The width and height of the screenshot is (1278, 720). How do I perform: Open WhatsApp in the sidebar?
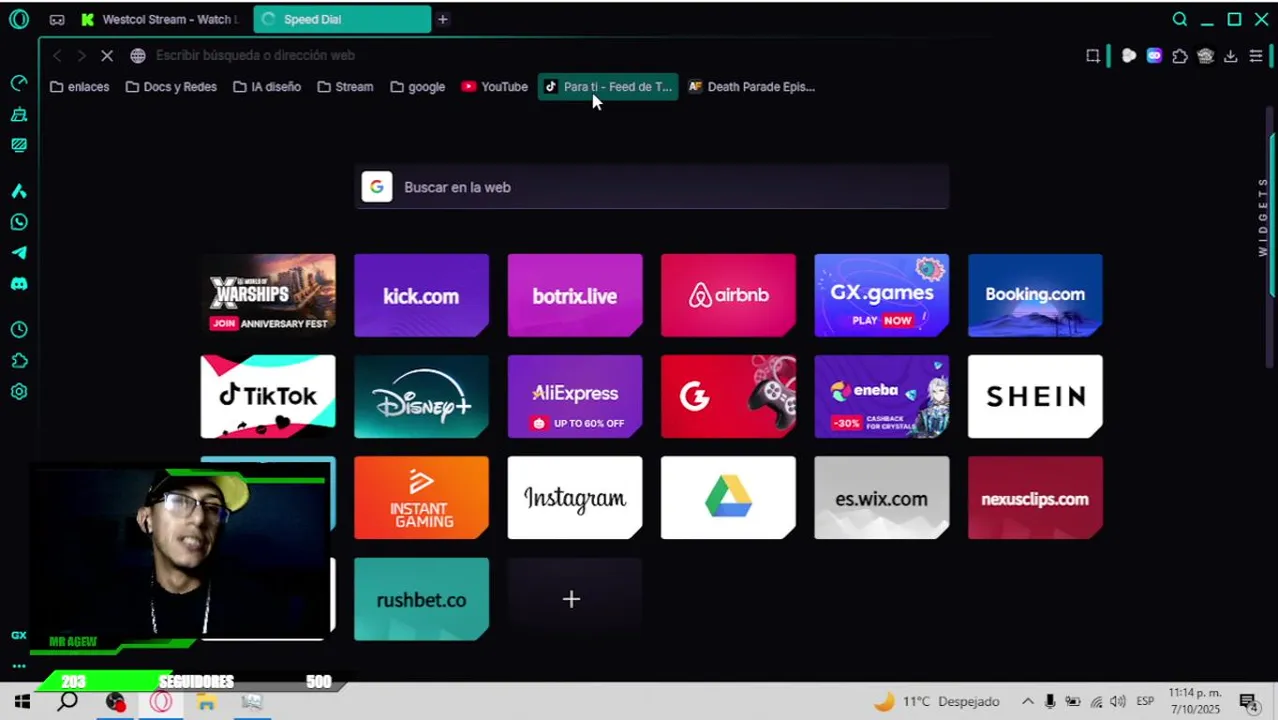[x=18, y=222]
